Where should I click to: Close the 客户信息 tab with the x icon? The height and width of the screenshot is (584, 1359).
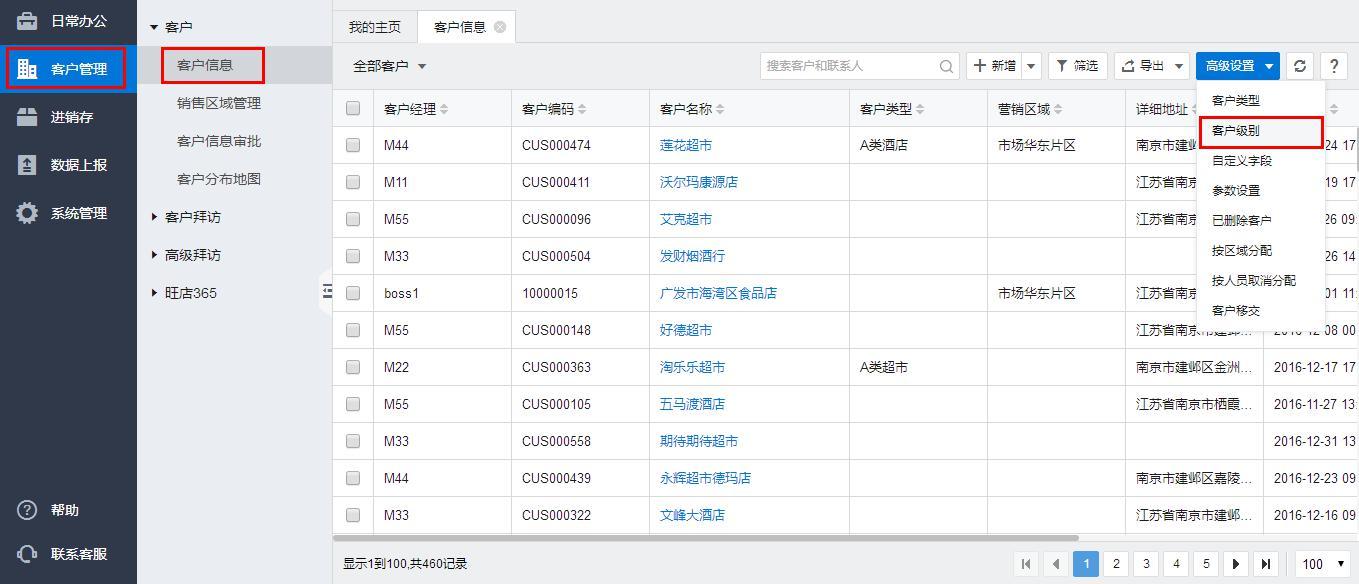[500, 27]
